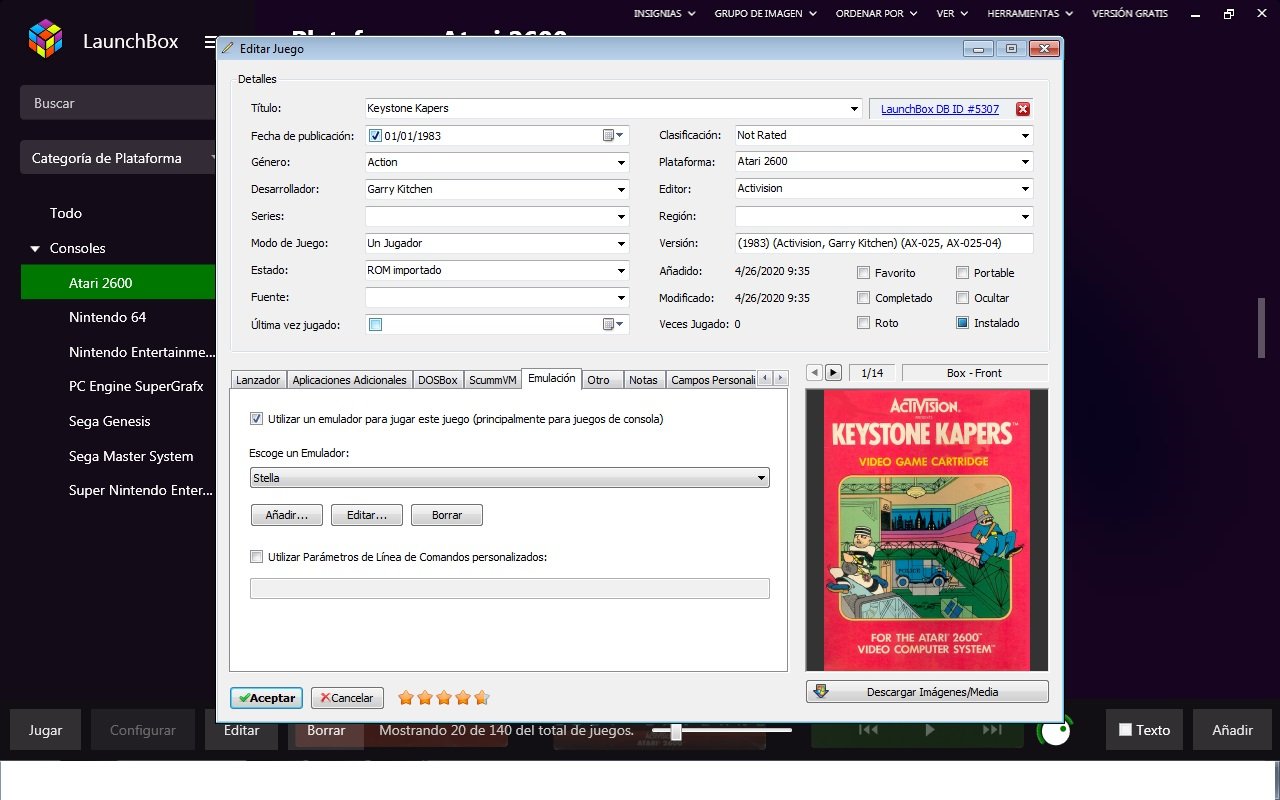Open calendar picker for Última vez jugado
This screenshot has width=1280, height=800.
pyautogui.click(x=612, y=324)
